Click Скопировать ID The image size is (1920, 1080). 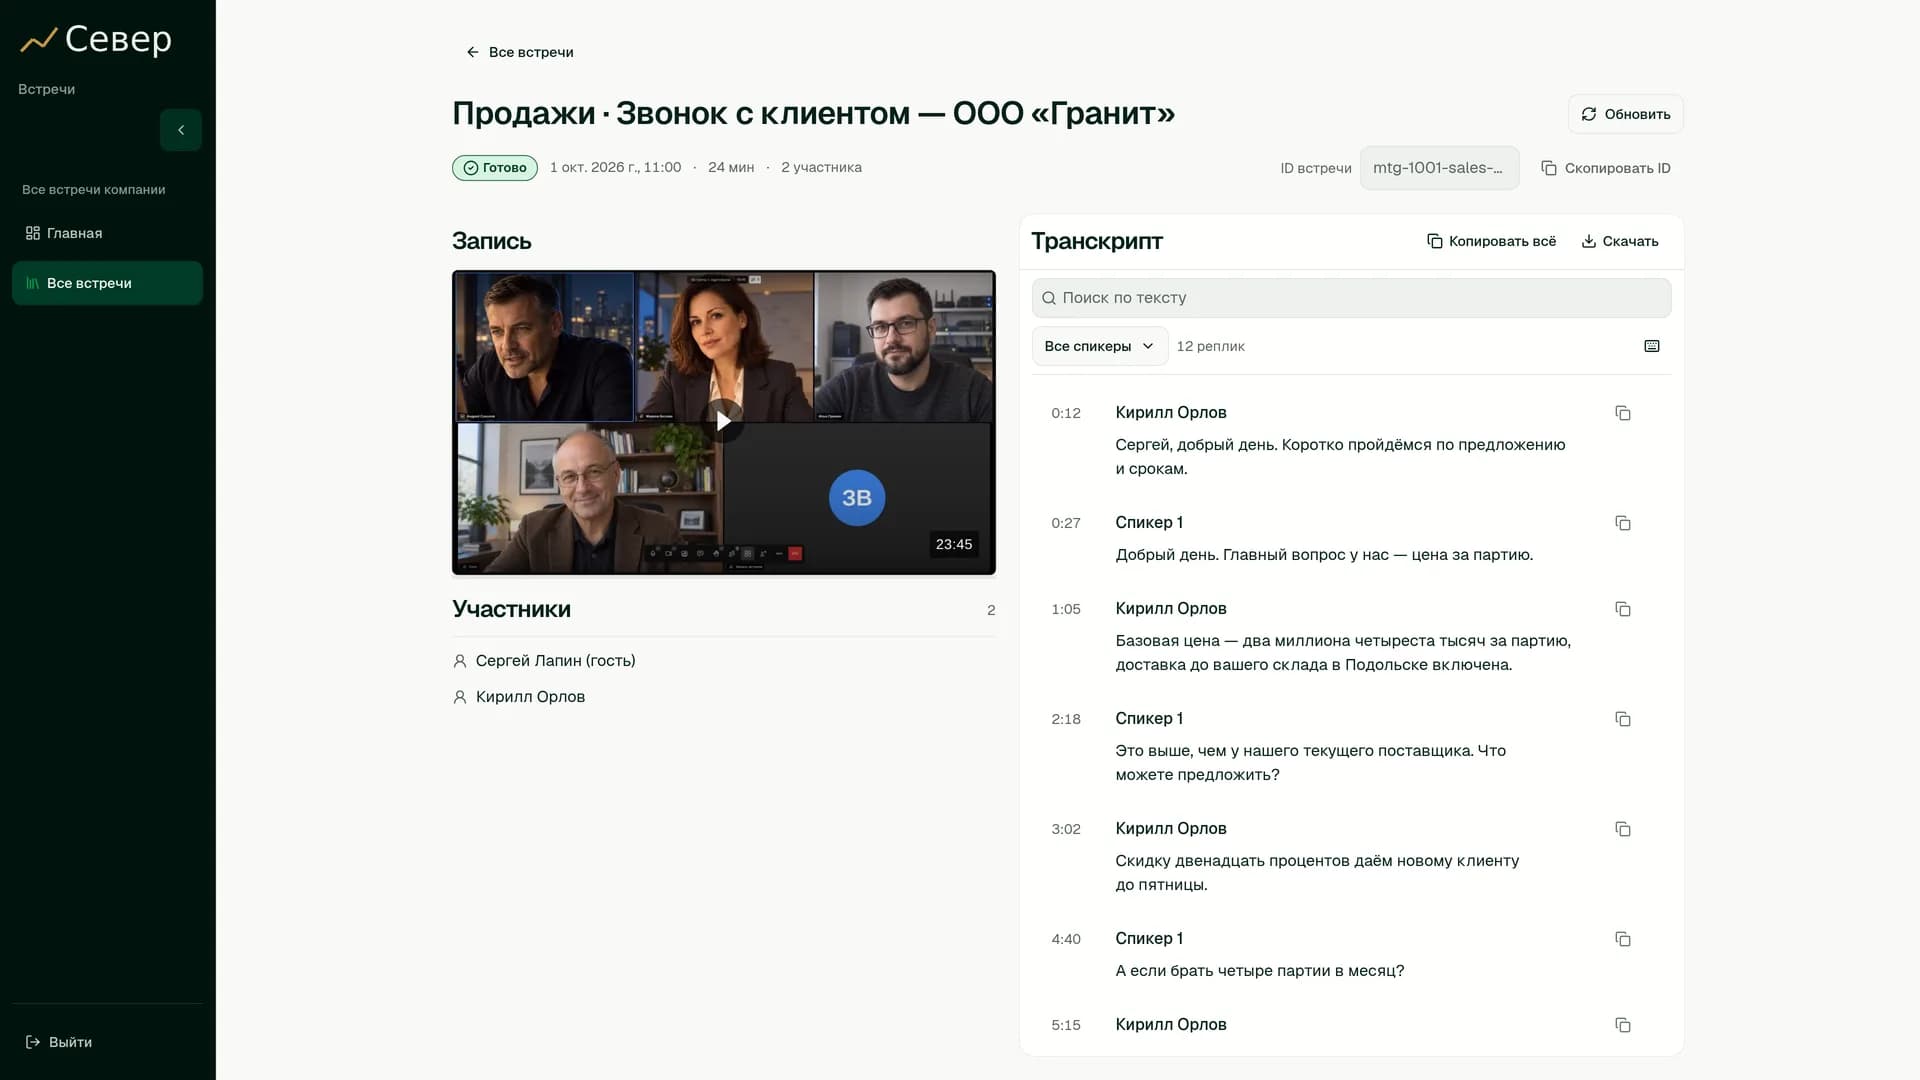coord(1606,168)
